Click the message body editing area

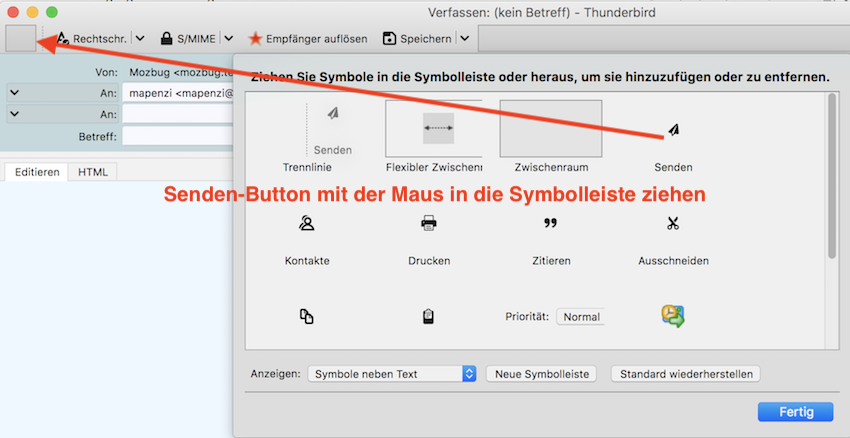pos(117,309)
